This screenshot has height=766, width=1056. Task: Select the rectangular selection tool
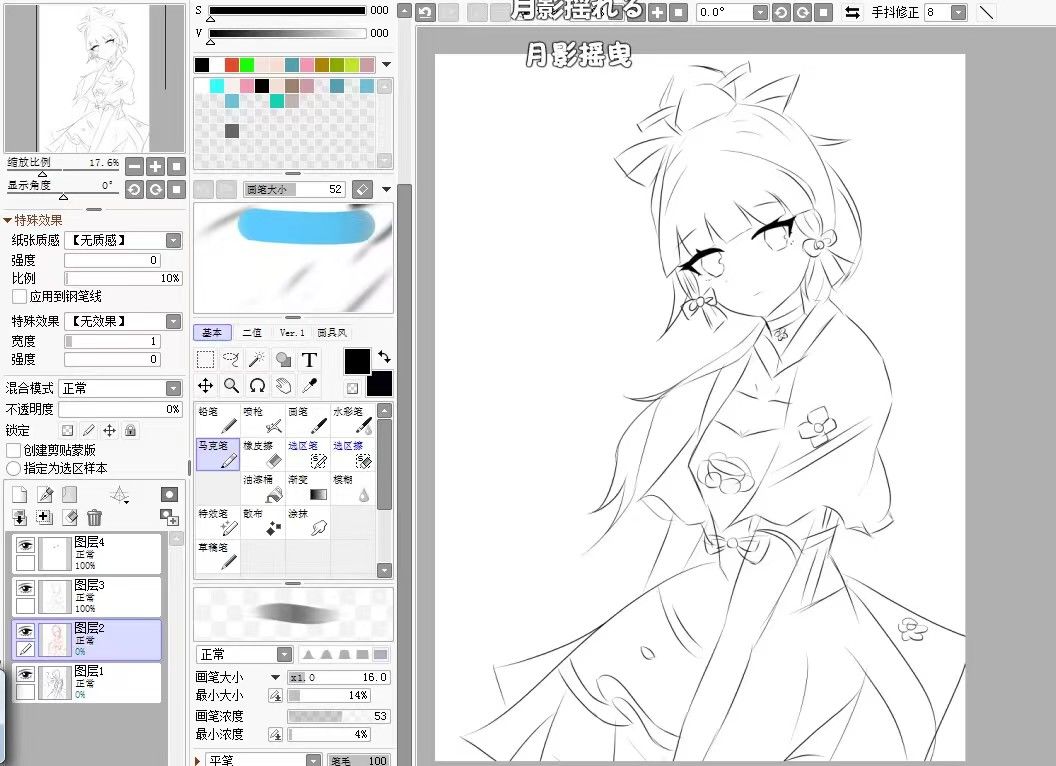pyautogui.click(x=205, y=360)
